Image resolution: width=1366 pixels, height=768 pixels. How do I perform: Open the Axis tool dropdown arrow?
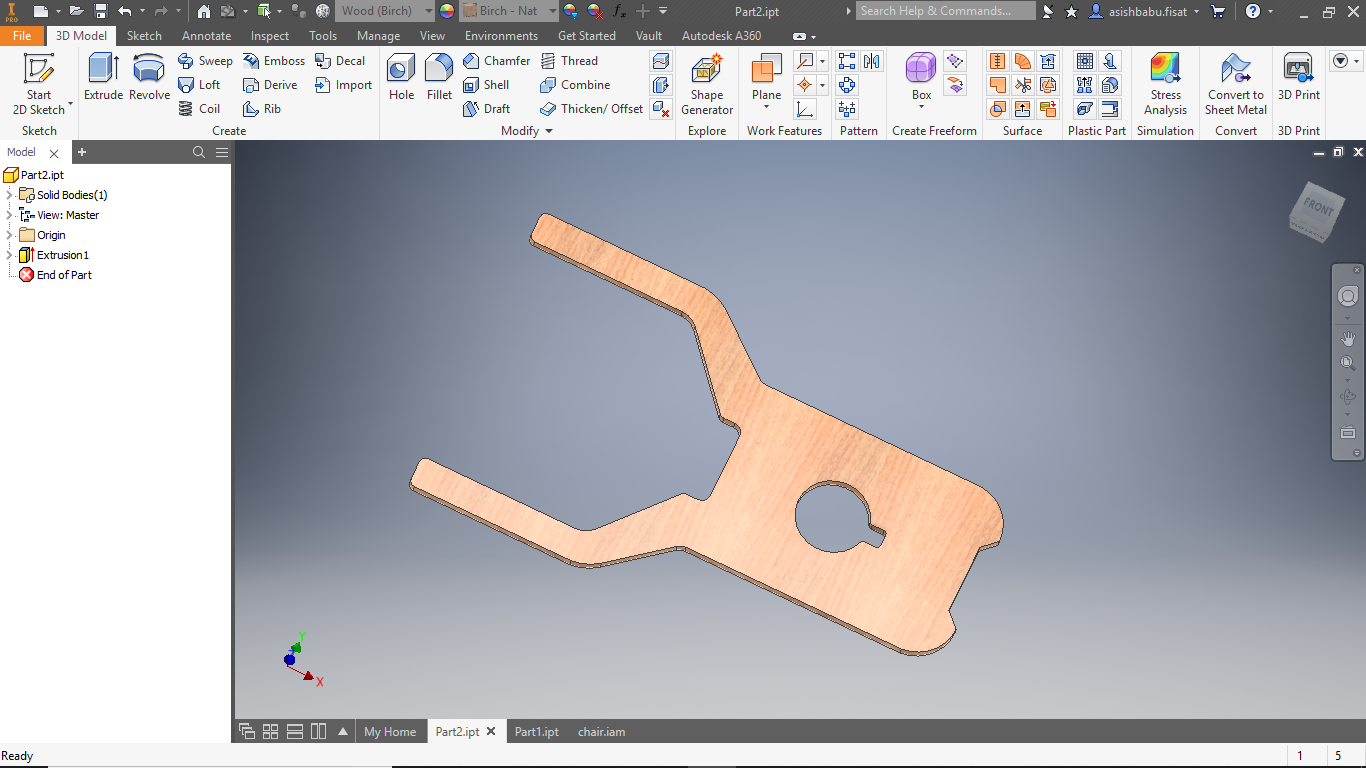(x=822, y=61)
